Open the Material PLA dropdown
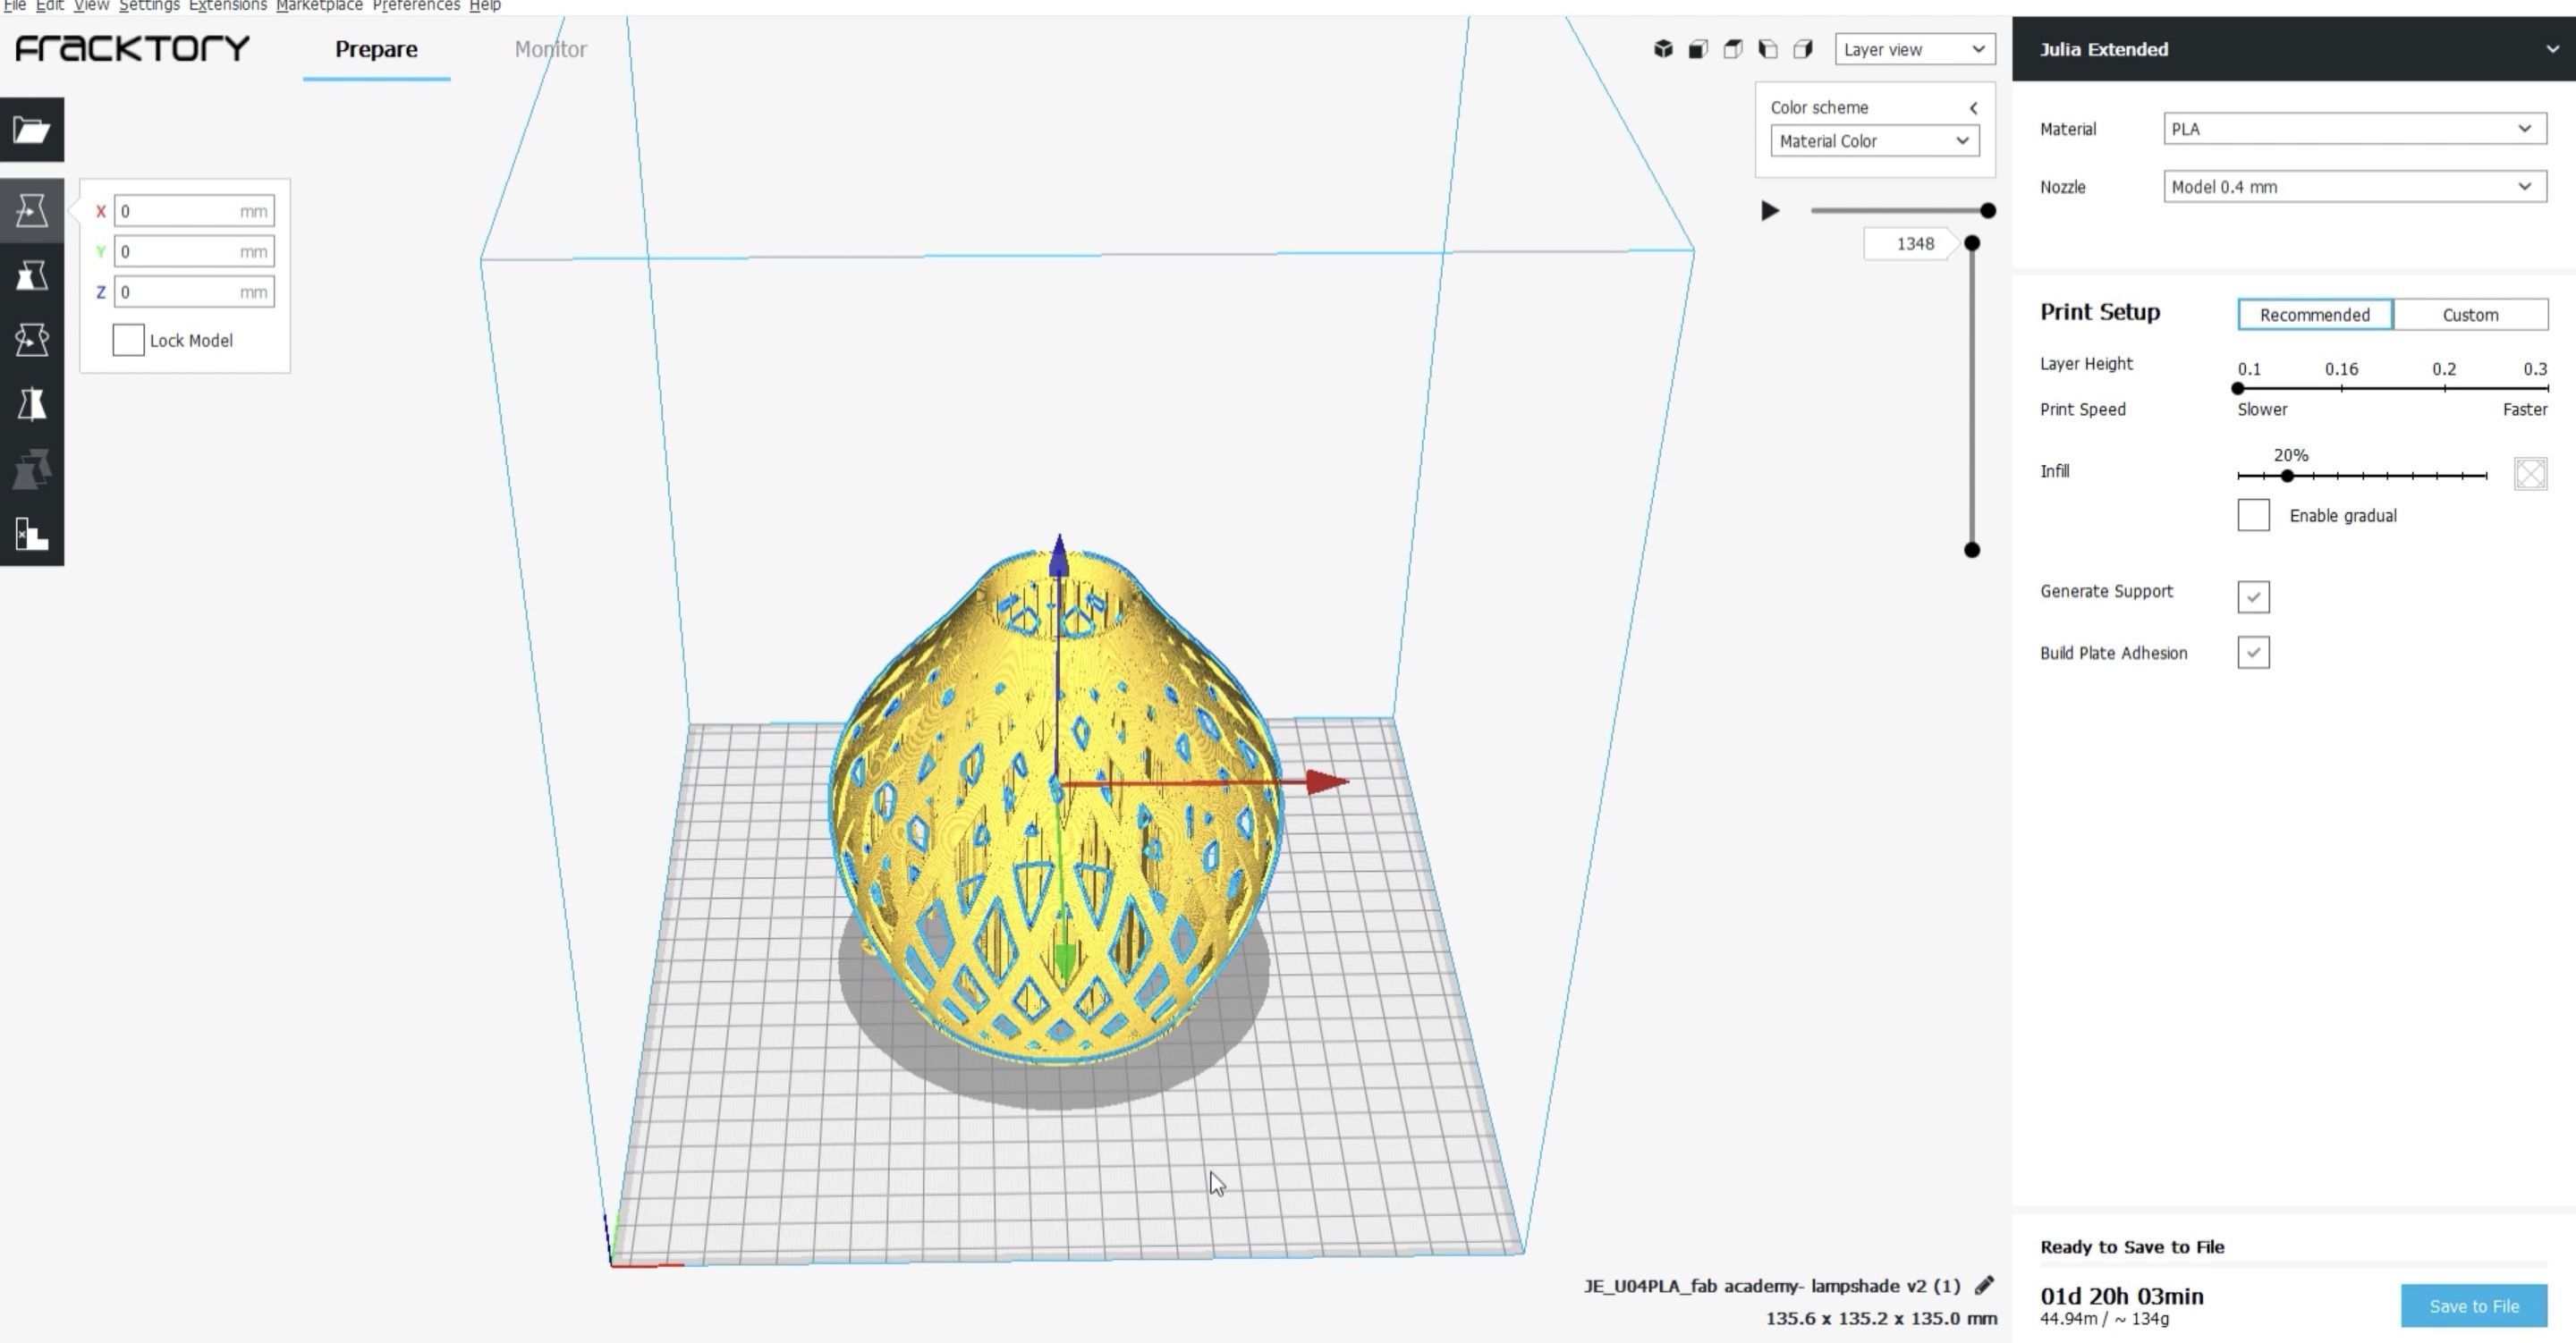 click(2354, 129)
